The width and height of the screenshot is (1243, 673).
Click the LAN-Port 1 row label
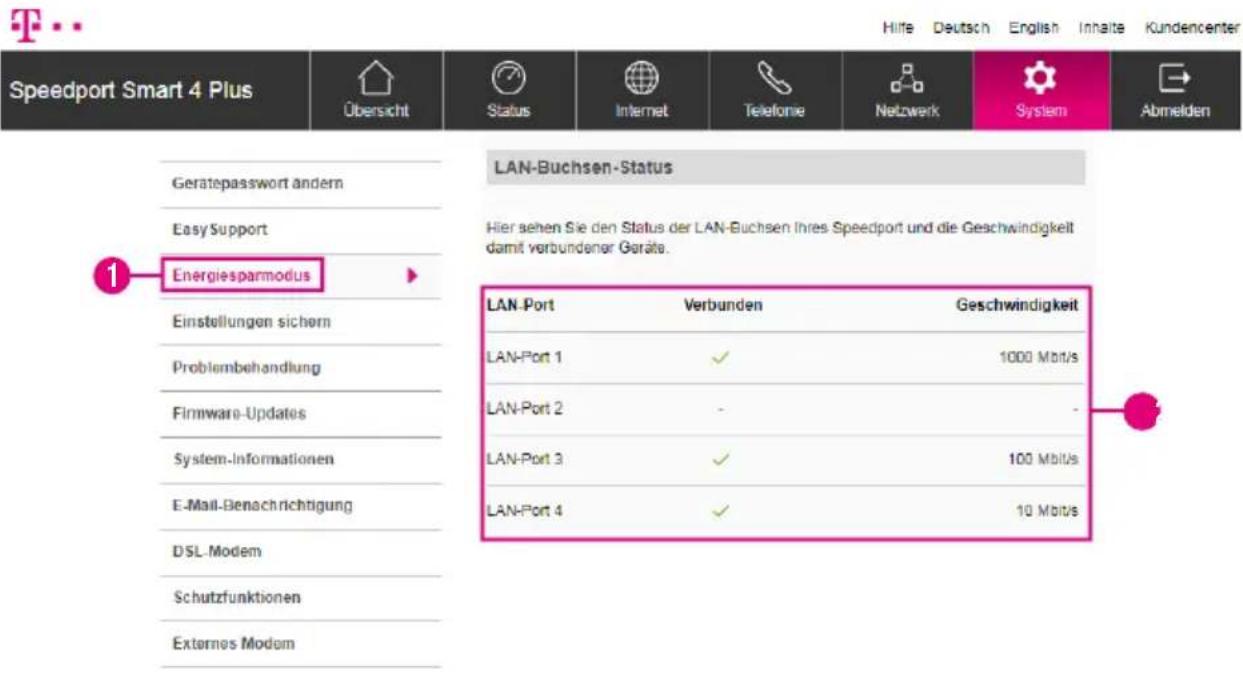(524, 357)
